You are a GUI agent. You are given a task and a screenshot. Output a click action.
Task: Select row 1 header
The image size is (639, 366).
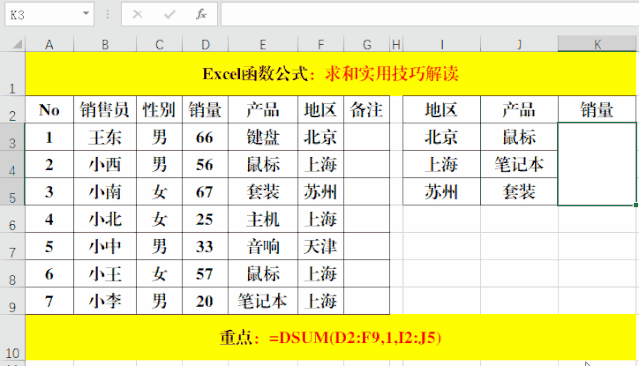point(12,74)
